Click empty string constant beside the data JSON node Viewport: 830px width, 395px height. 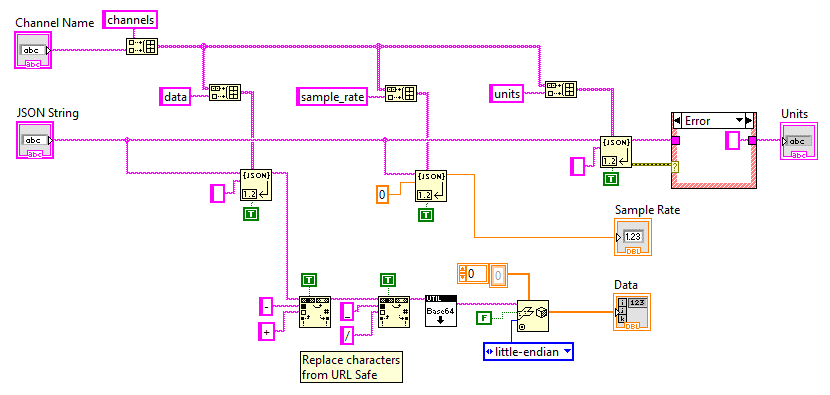[218, 193]
